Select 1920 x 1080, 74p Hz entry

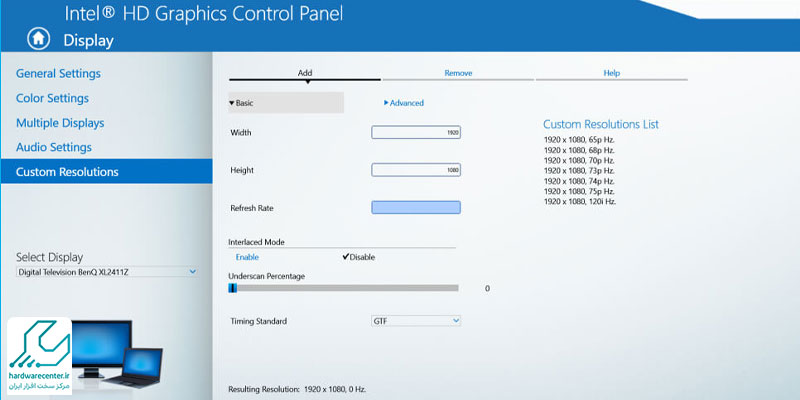point(579,181)
